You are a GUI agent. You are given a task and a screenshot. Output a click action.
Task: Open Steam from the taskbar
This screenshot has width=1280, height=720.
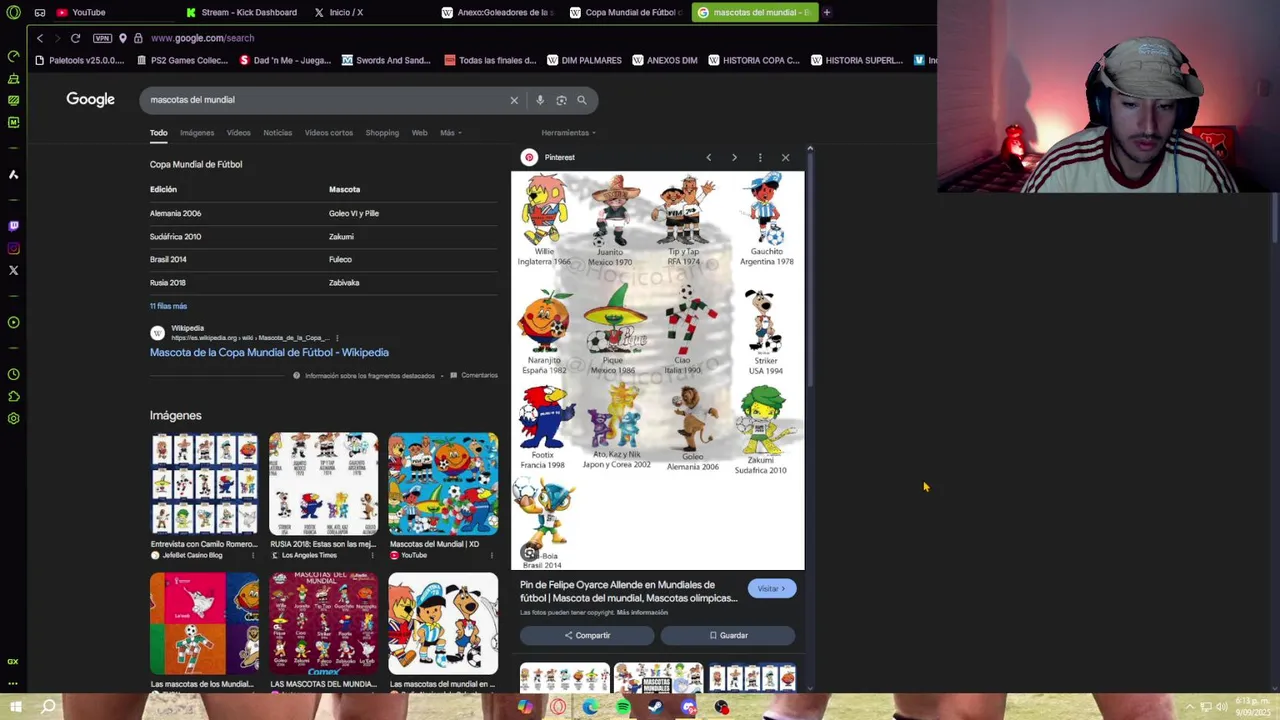(656, 708)
